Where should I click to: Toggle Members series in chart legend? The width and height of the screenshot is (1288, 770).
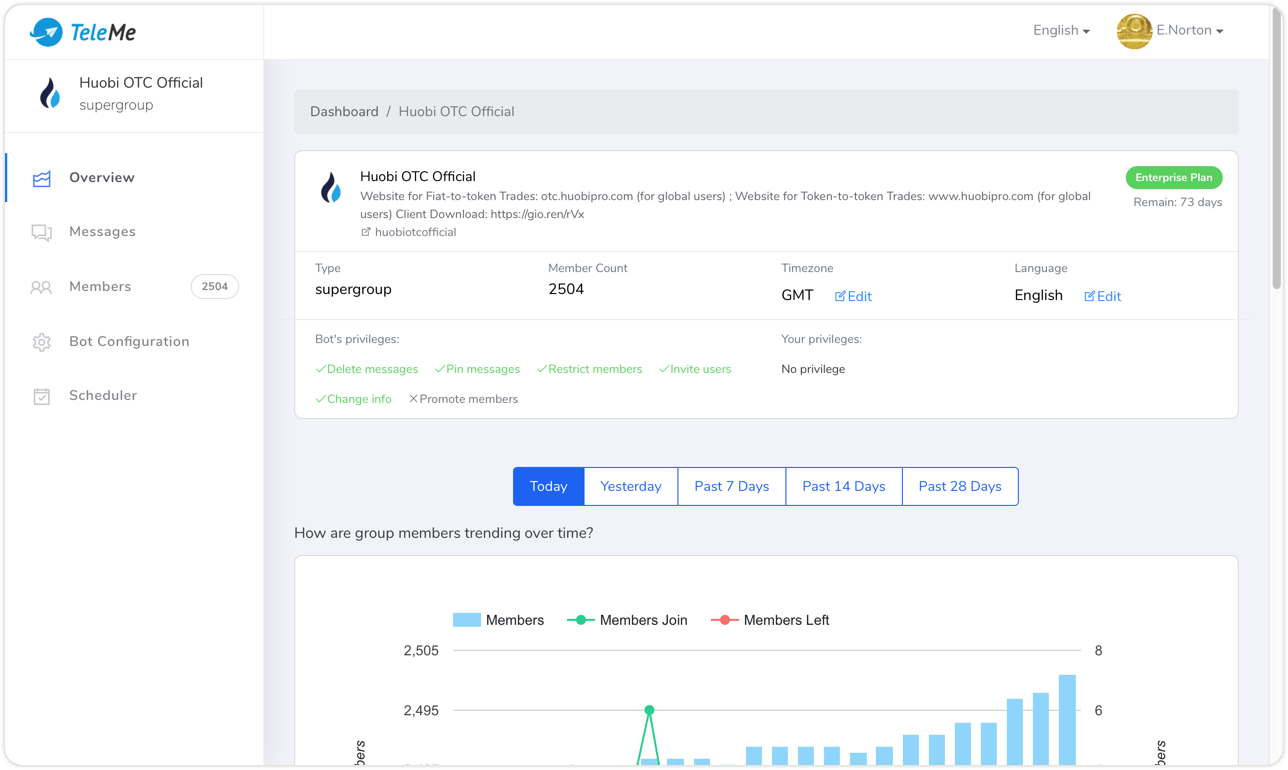(498, 620)
